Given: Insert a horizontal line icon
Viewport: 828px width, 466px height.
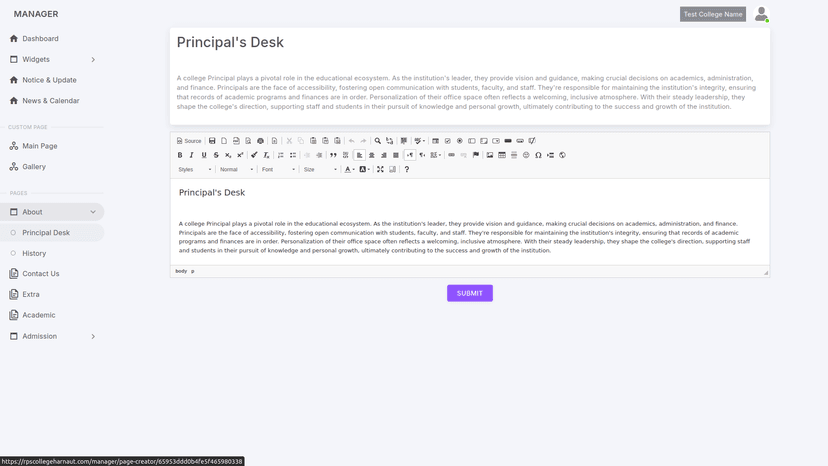Looking at the screenshot, I should [514, 155].
